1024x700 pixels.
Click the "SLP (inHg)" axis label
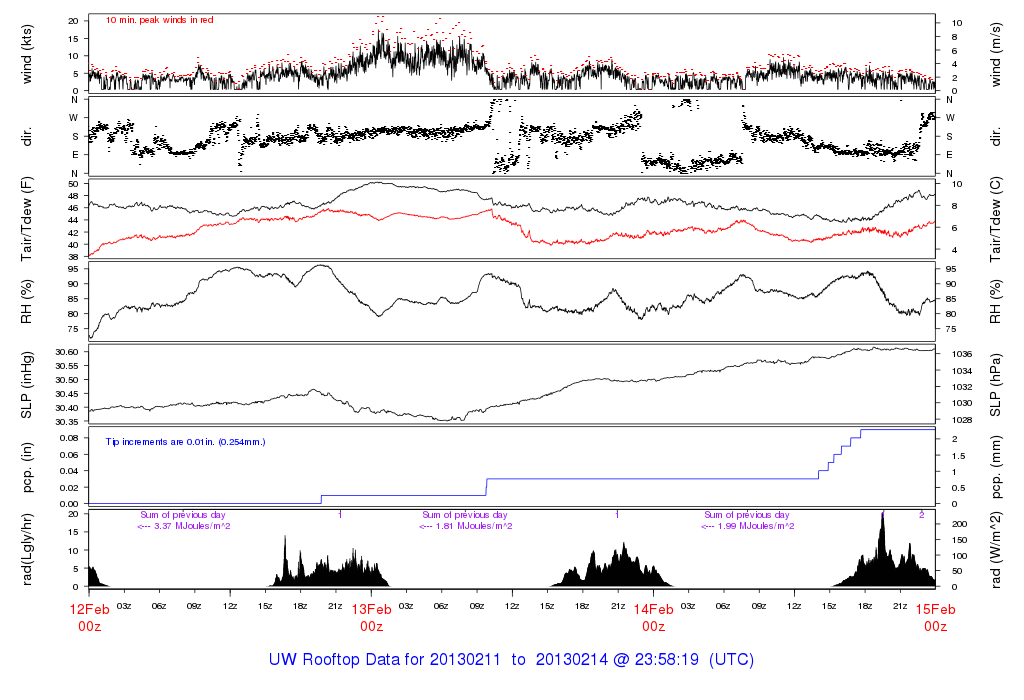coord(27,385)
